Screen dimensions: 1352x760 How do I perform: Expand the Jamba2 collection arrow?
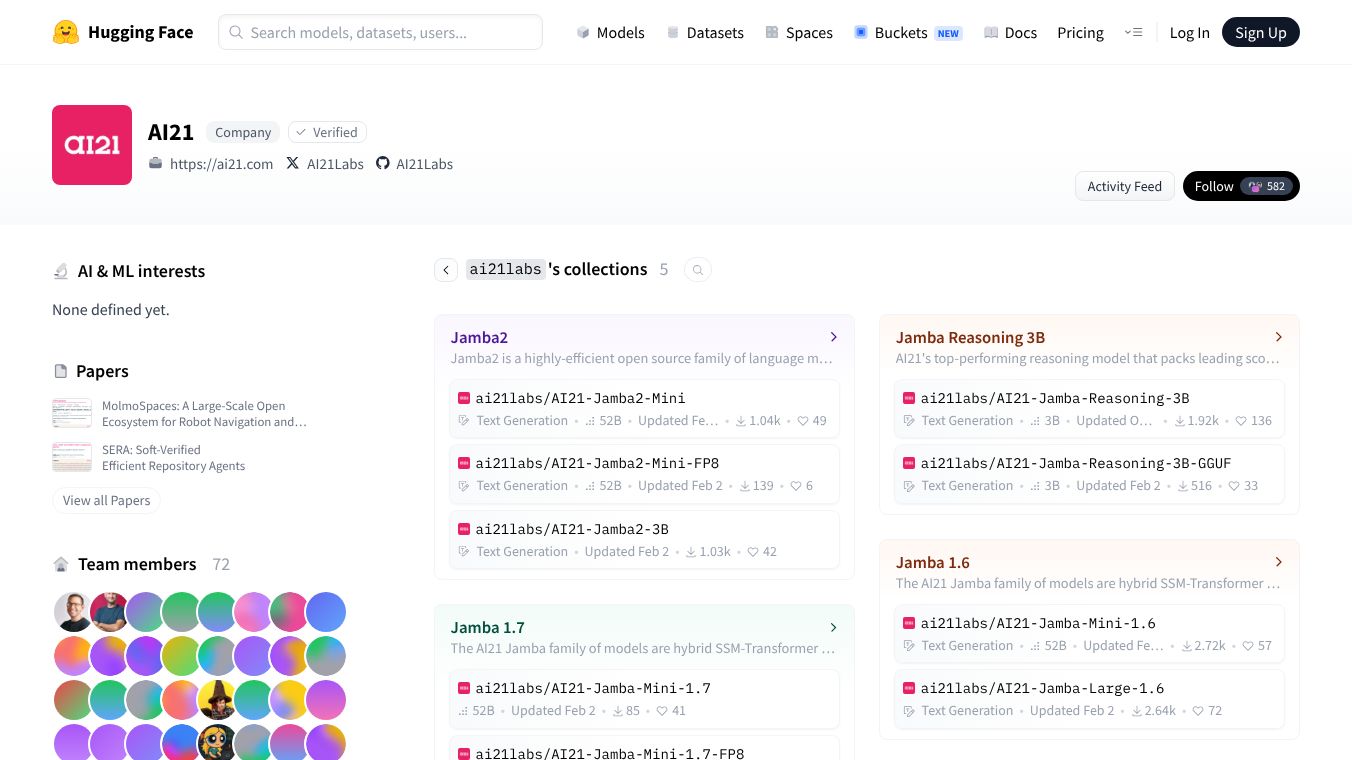coord(833,337)
